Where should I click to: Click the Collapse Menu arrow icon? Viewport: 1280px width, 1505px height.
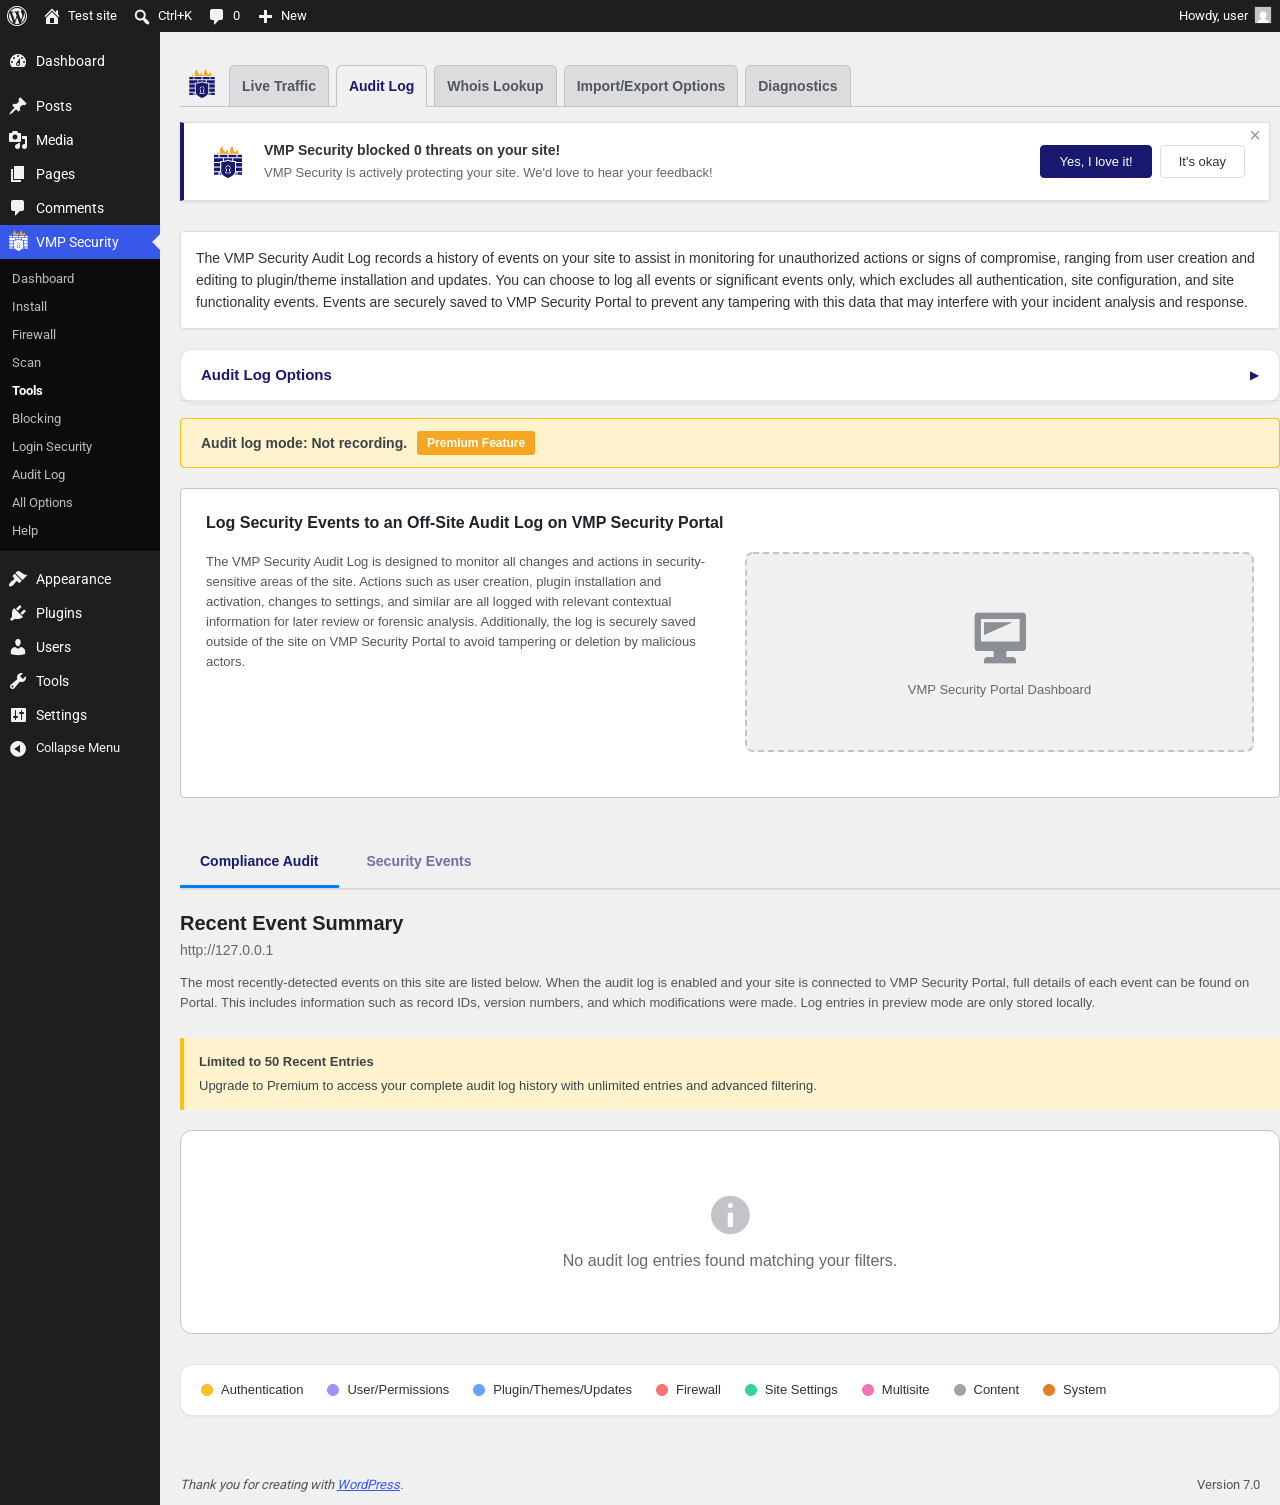pyautogui.click(x=18, y=748)
